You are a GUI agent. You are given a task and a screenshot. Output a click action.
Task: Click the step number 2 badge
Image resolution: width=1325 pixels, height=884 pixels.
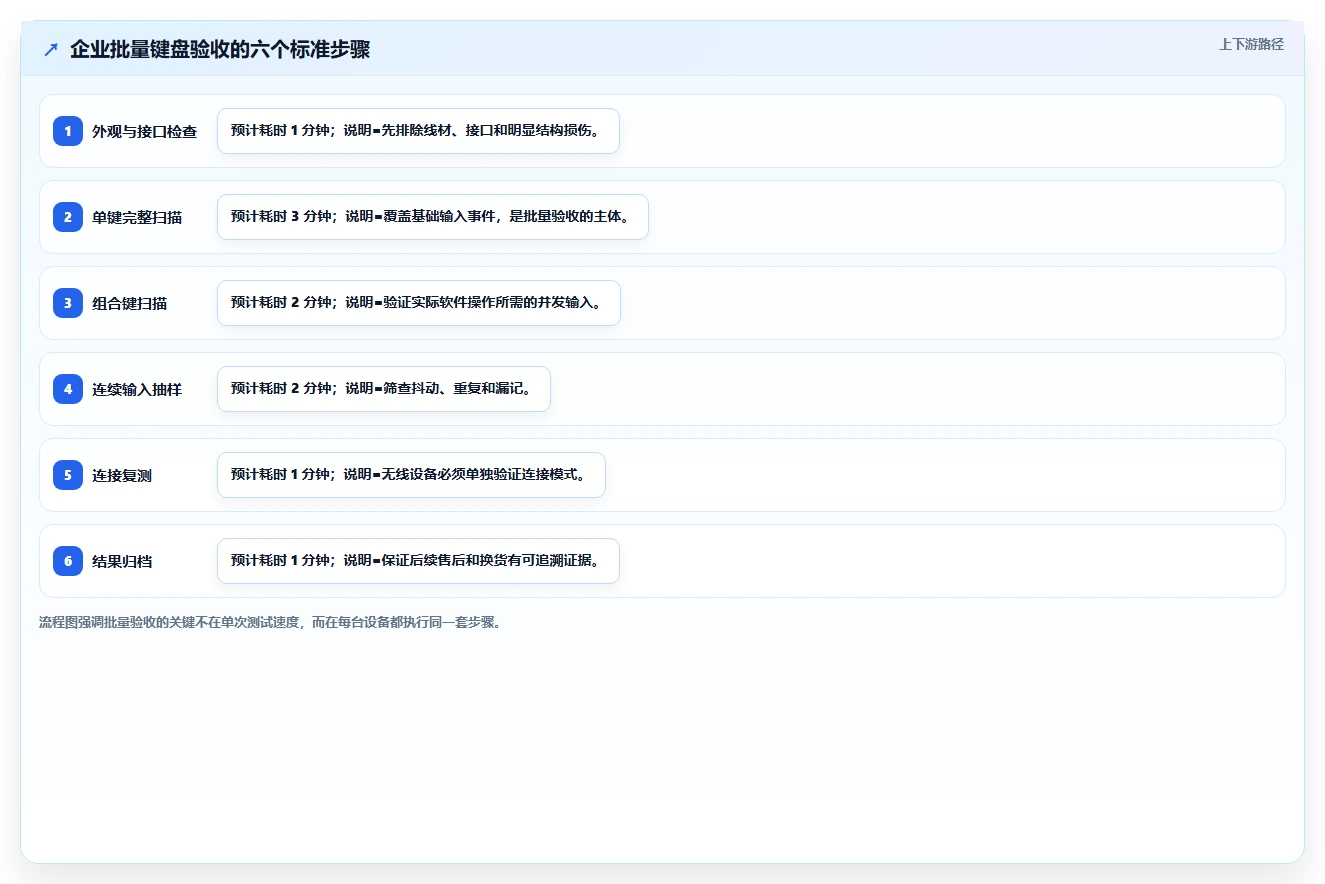(68, 217)
